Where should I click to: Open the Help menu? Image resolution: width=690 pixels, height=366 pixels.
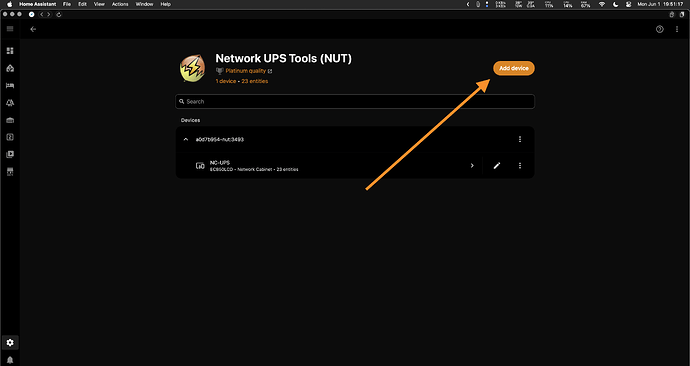click(x=165, y=4)
